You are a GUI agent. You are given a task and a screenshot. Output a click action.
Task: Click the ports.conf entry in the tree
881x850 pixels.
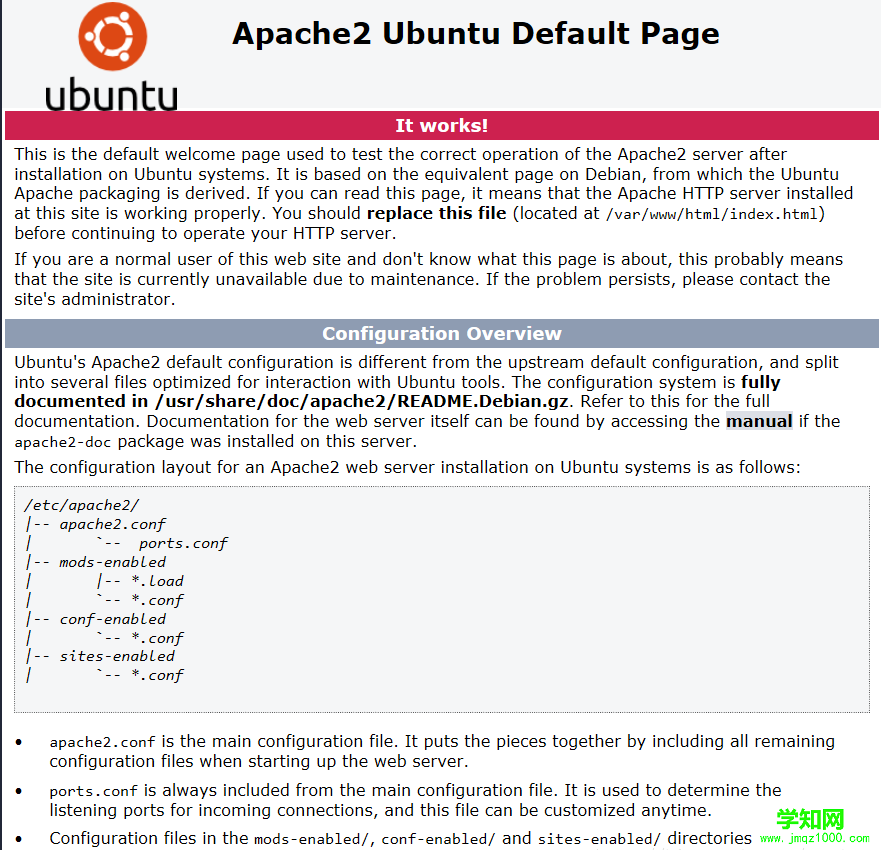point(183,543)
